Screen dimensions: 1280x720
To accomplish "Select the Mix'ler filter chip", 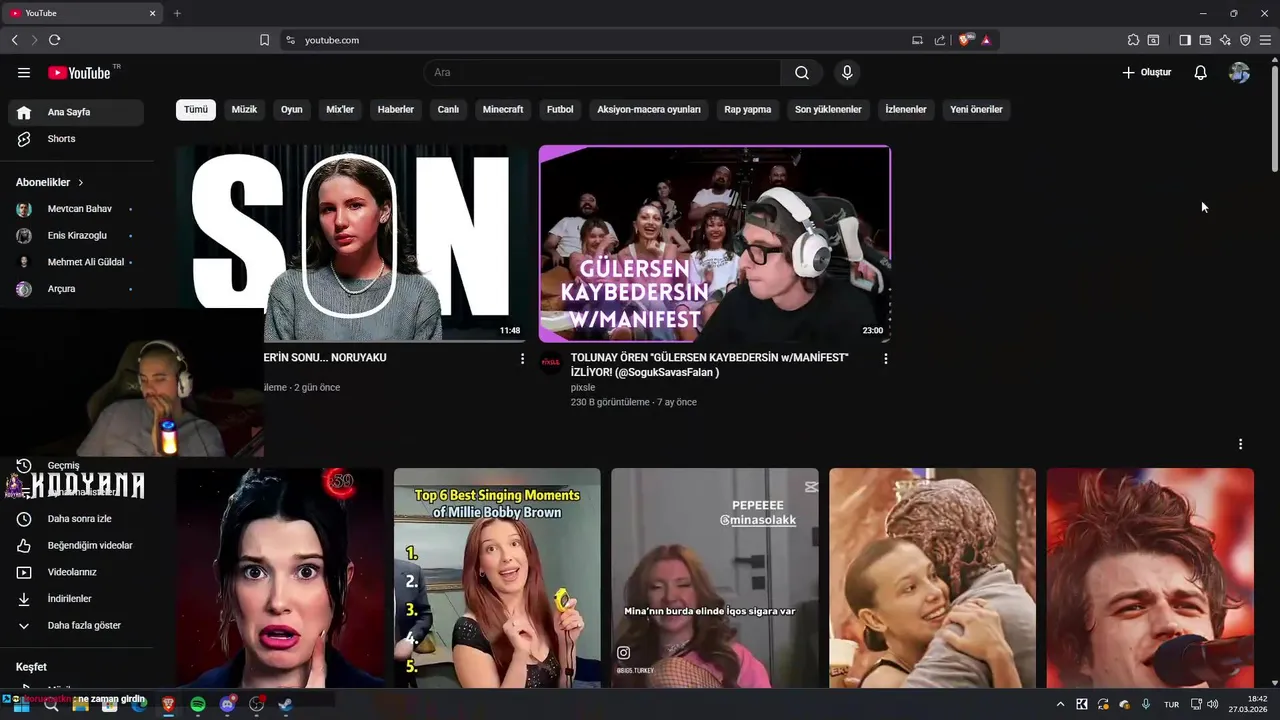I will 340,110.
